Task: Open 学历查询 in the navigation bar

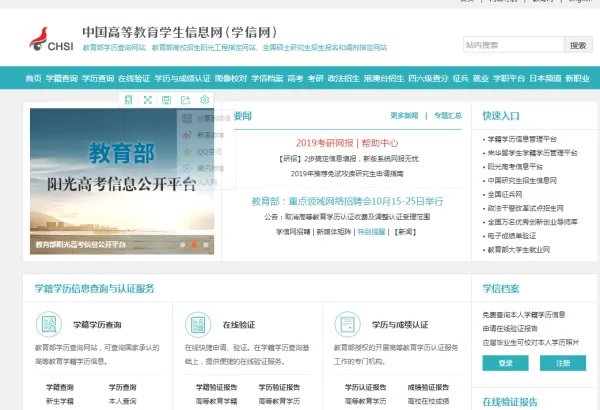Action: pos(98,78)
